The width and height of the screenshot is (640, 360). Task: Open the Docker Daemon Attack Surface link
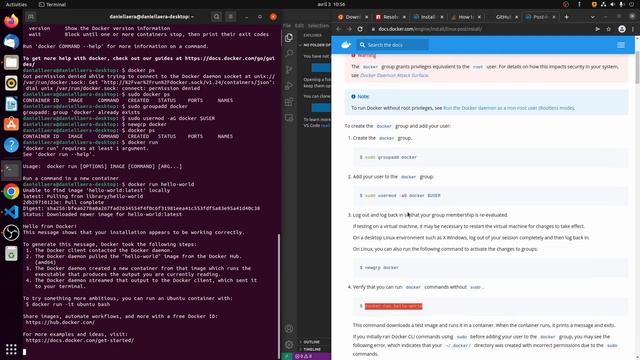[394, 75]
